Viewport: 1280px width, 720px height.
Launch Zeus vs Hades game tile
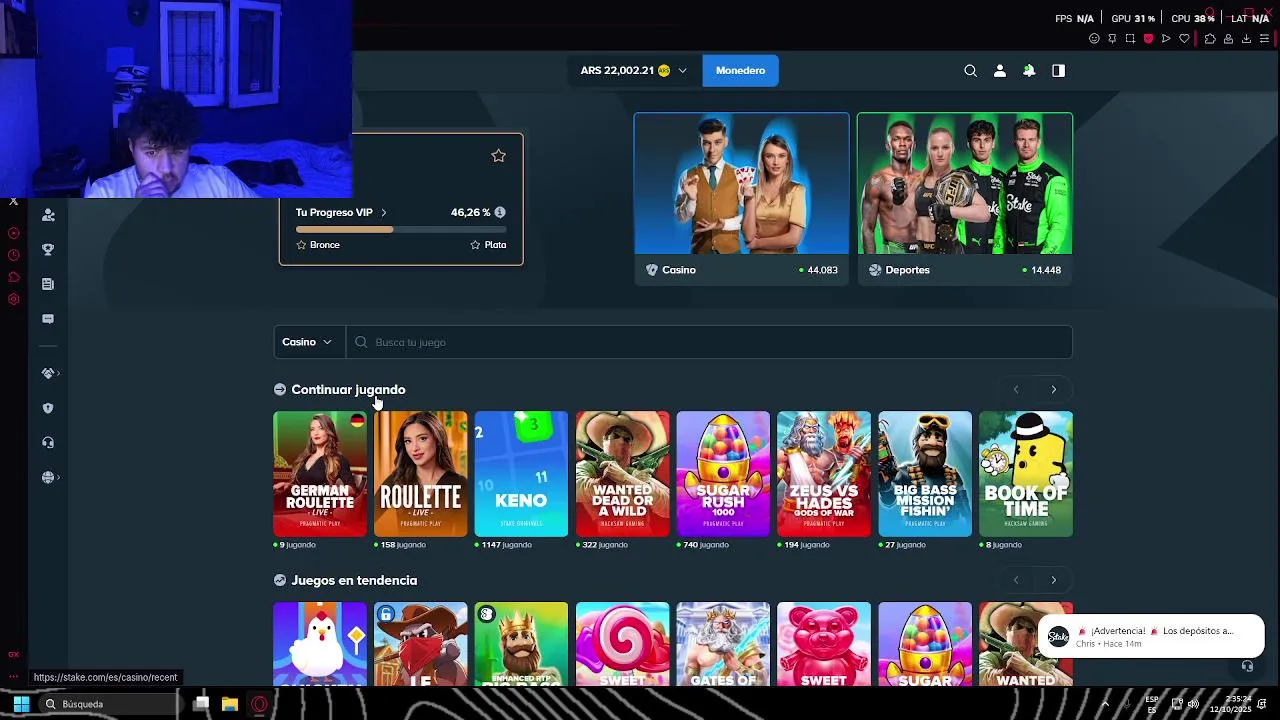[824, 474]
